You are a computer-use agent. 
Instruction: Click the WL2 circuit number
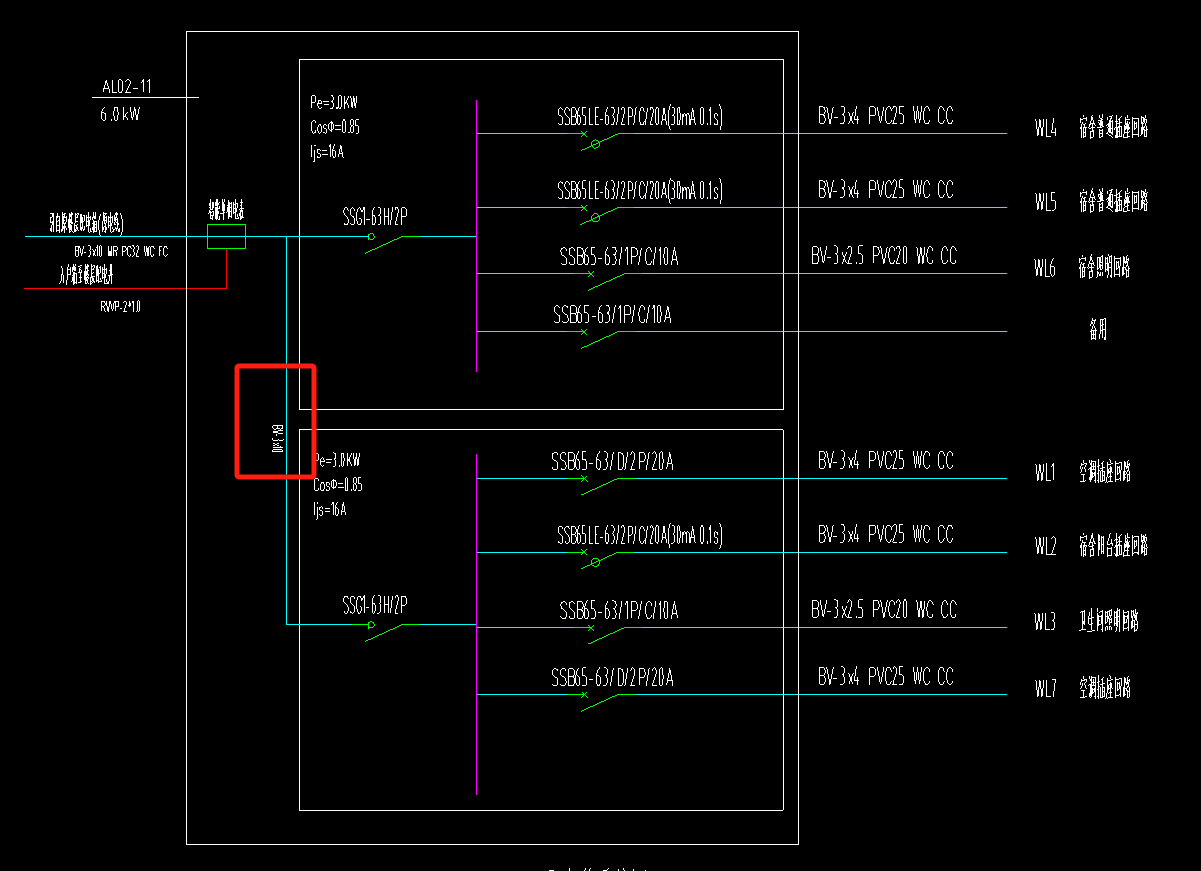[x=1045, y=547]
